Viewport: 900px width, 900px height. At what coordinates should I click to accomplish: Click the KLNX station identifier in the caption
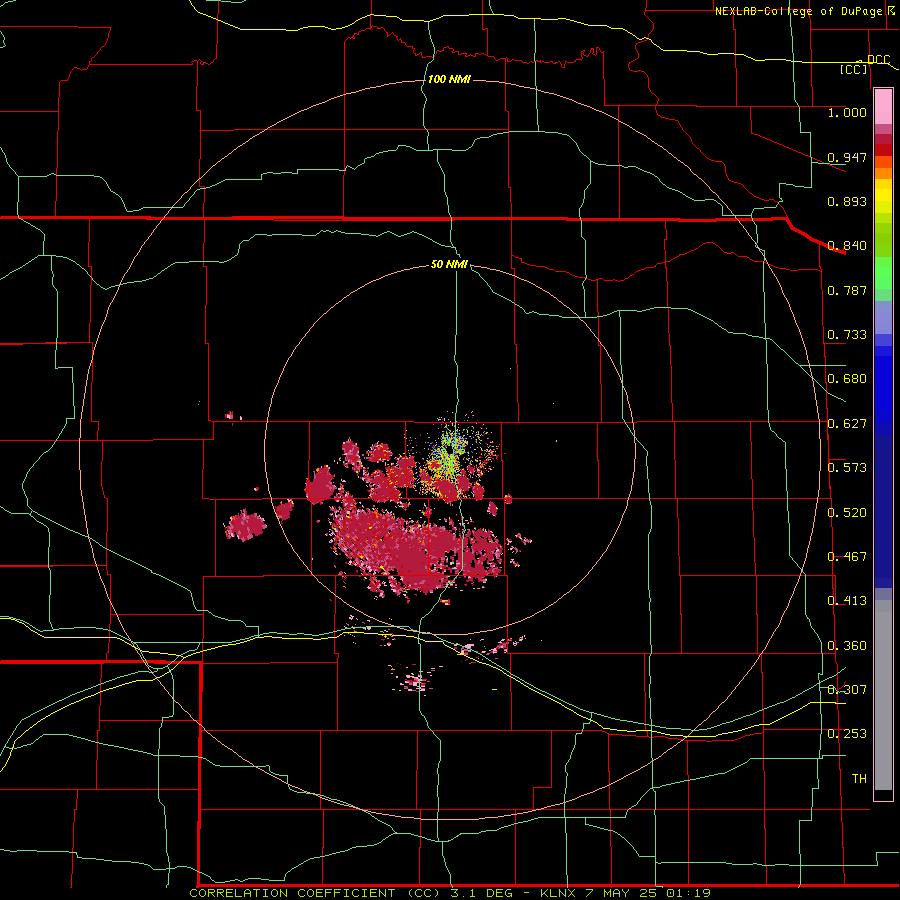(x=557, y=893)
